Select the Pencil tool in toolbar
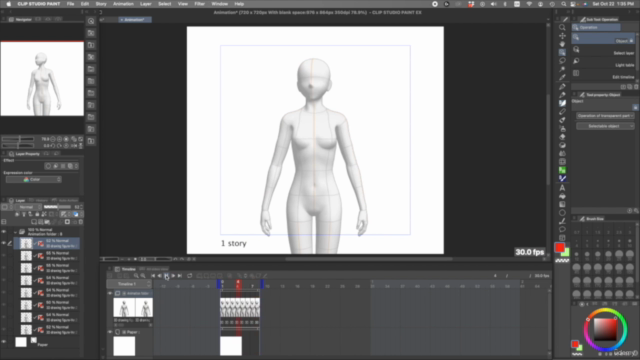 (x=562, y=95)
